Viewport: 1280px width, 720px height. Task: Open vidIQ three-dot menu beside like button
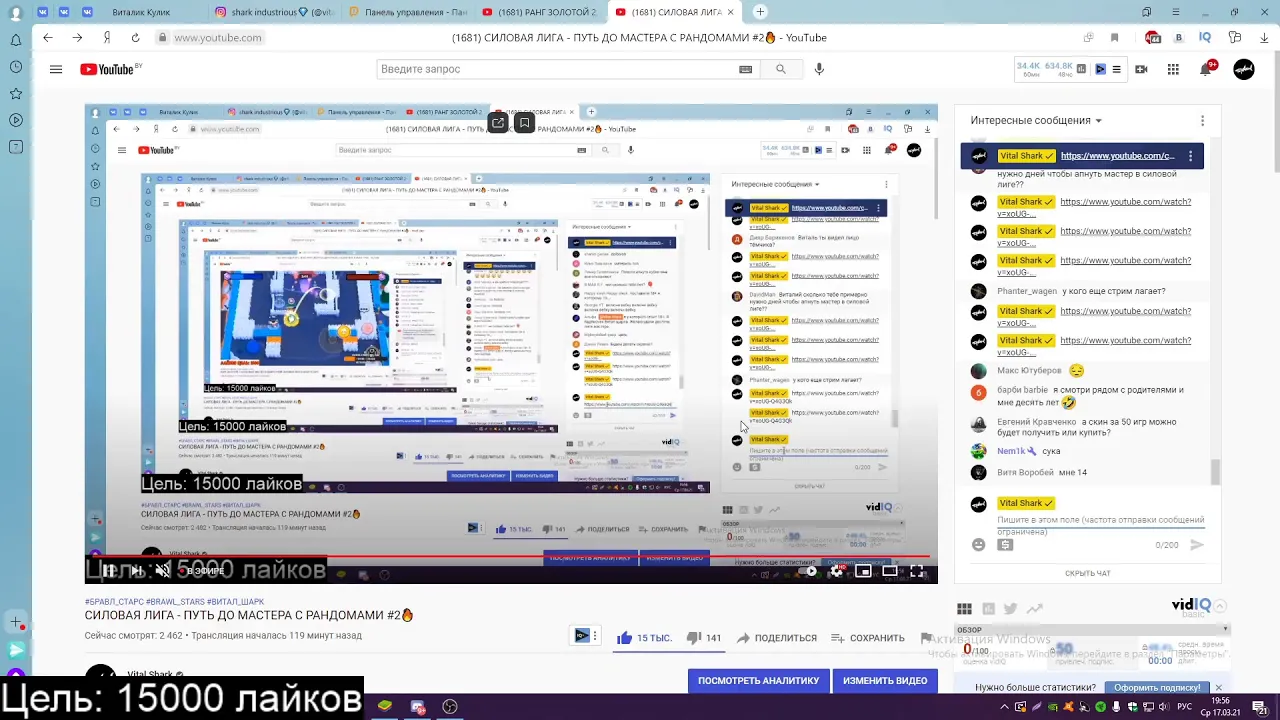[595, 636]
